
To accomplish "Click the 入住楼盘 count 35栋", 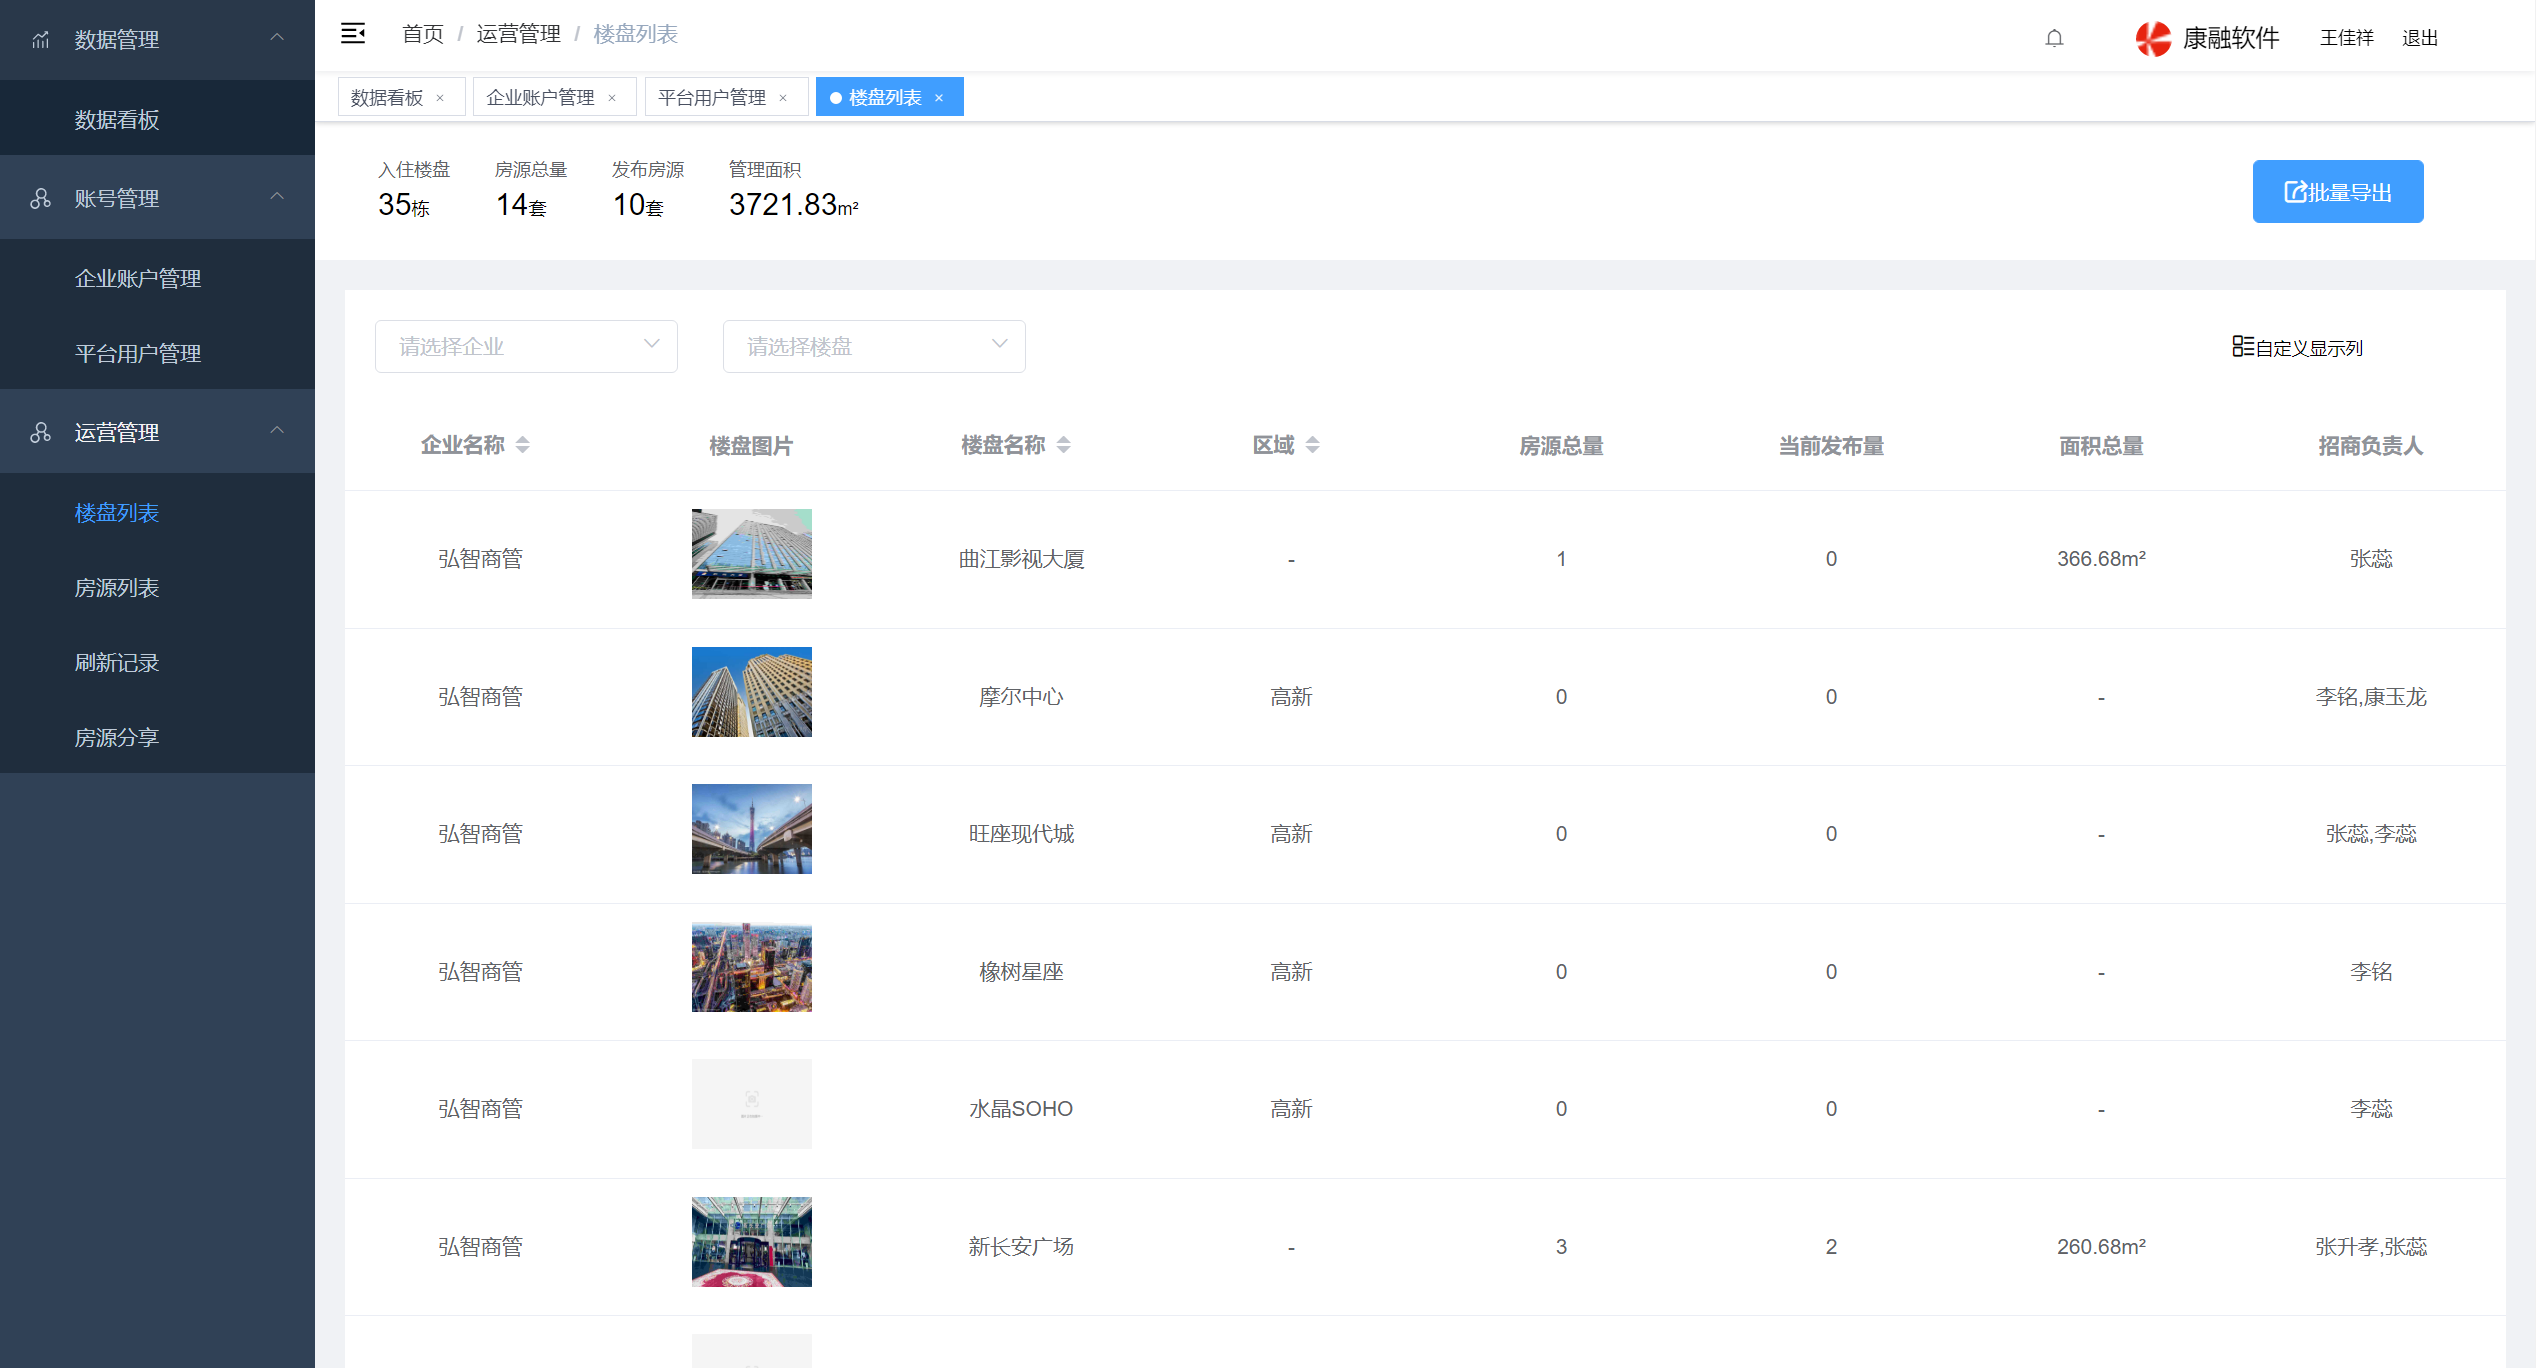I will coord(404,205).
